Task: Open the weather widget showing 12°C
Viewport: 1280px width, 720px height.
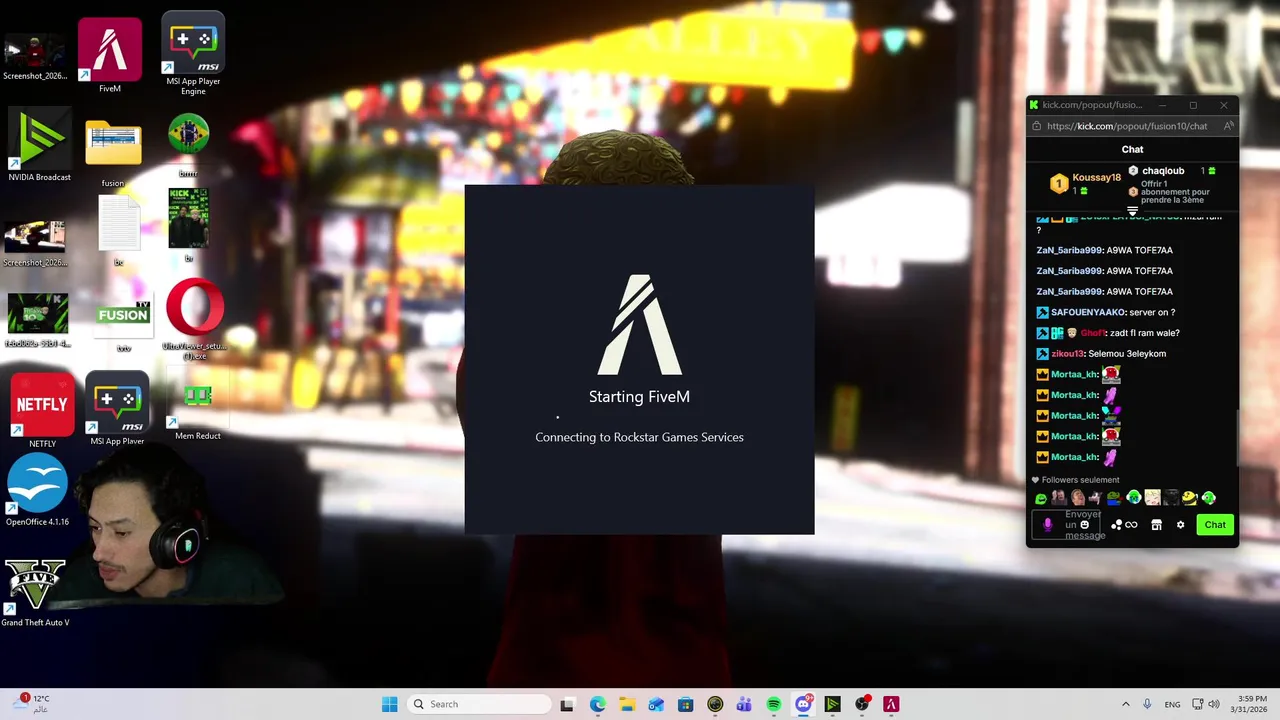Action: 31,703
